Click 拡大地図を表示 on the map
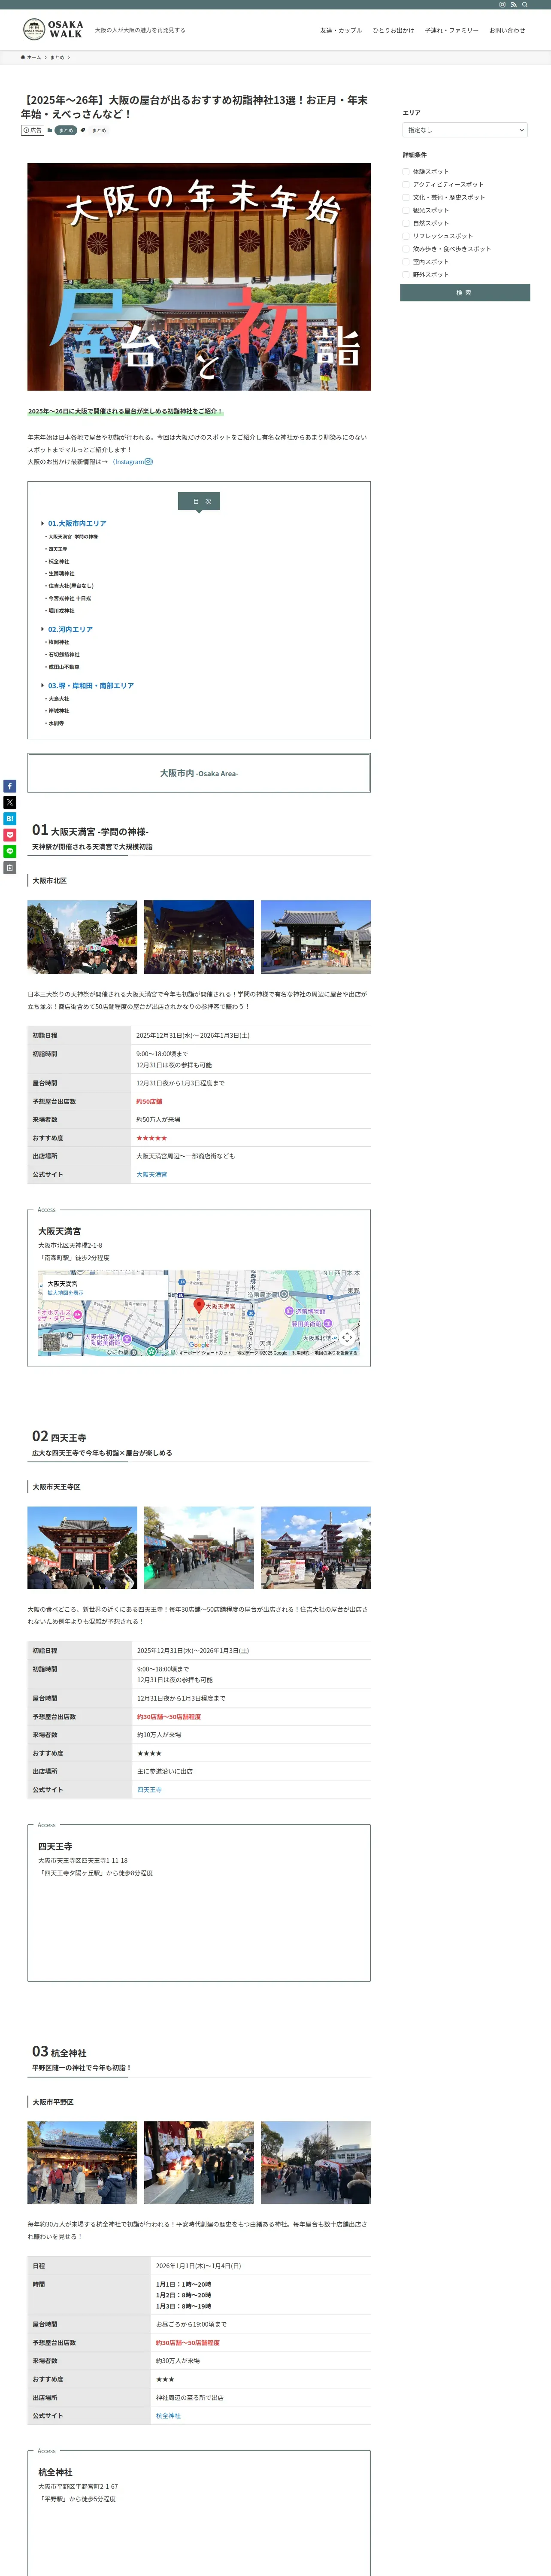Screen dimensions: 551x2576 (x=66, y=1293)
